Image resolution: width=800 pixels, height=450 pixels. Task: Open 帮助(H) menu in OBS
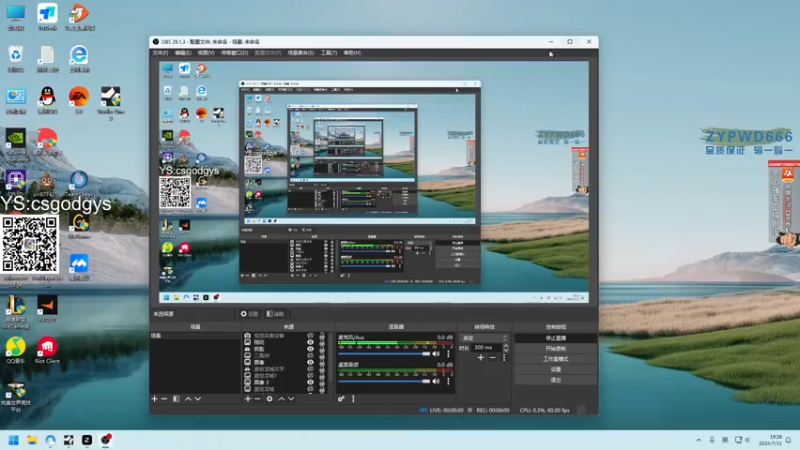(x=352, y=53)
